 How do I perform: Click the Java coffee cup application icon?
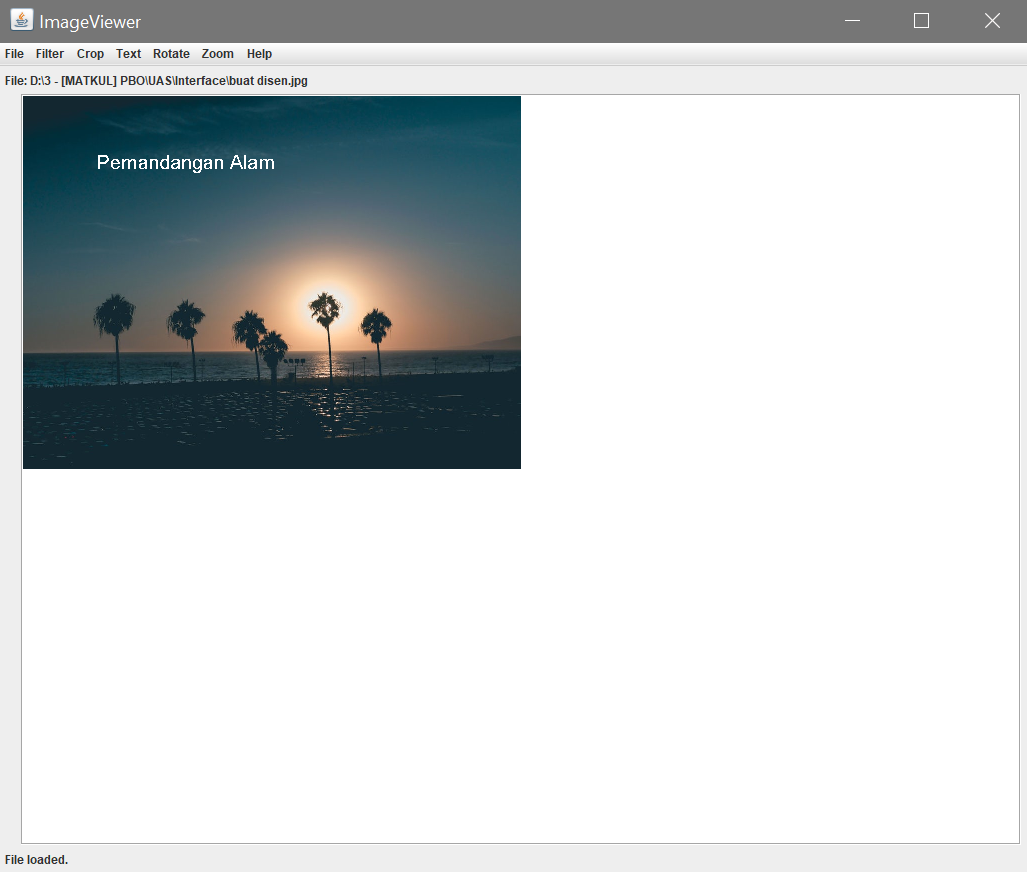click(x=20, y=20)
